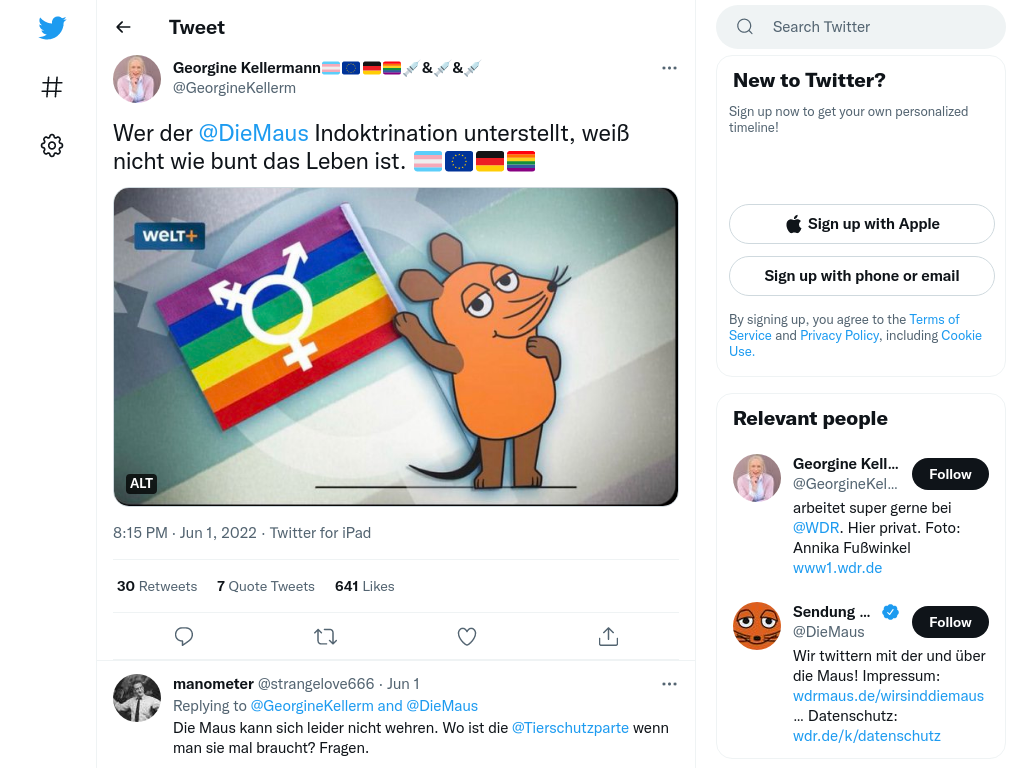Reply to tweet via speech bubble icon

tap(184, 636)
